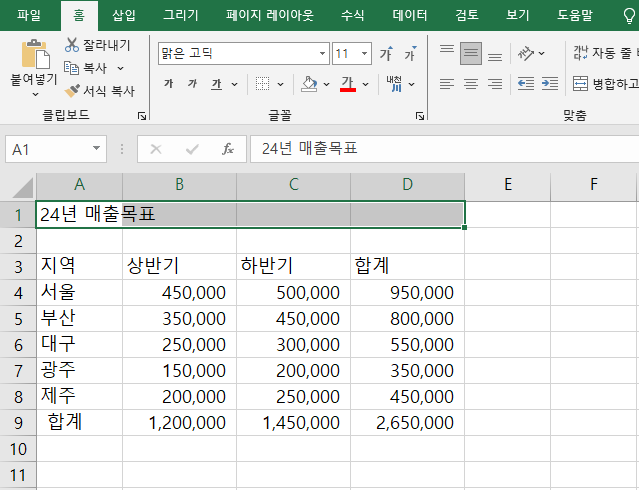Click the lightbulb Tell Me icon
The height and width of the screenshot is (490, 639).
629,15
